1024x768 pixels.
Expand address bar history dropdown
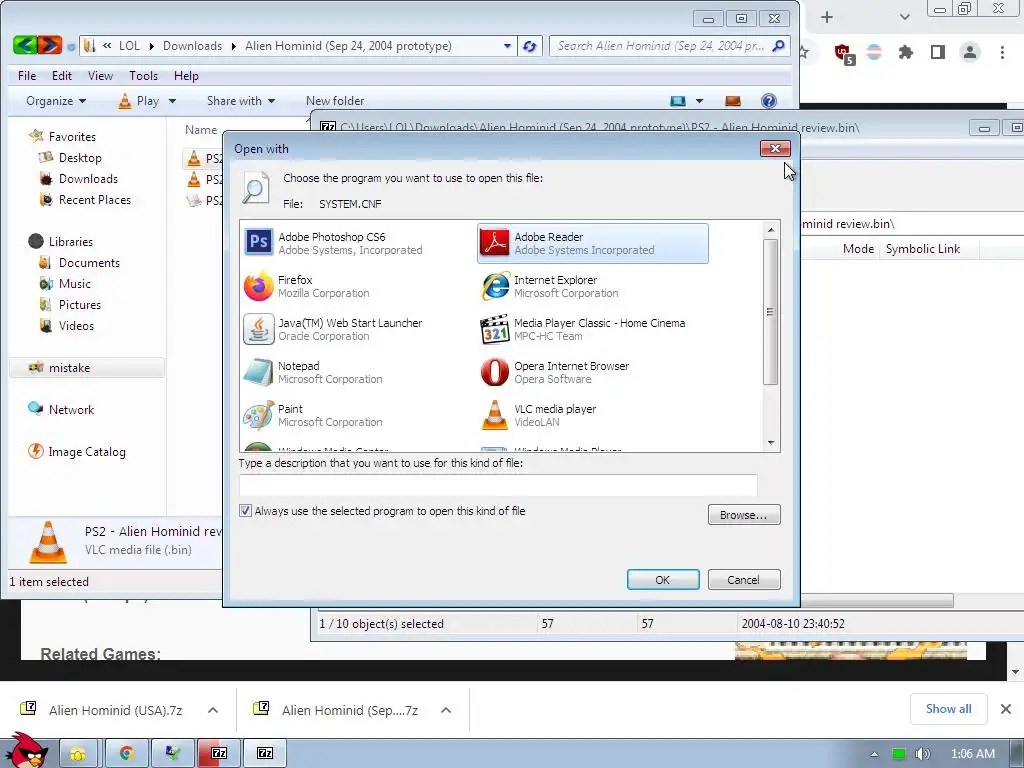tap(507, 46)
